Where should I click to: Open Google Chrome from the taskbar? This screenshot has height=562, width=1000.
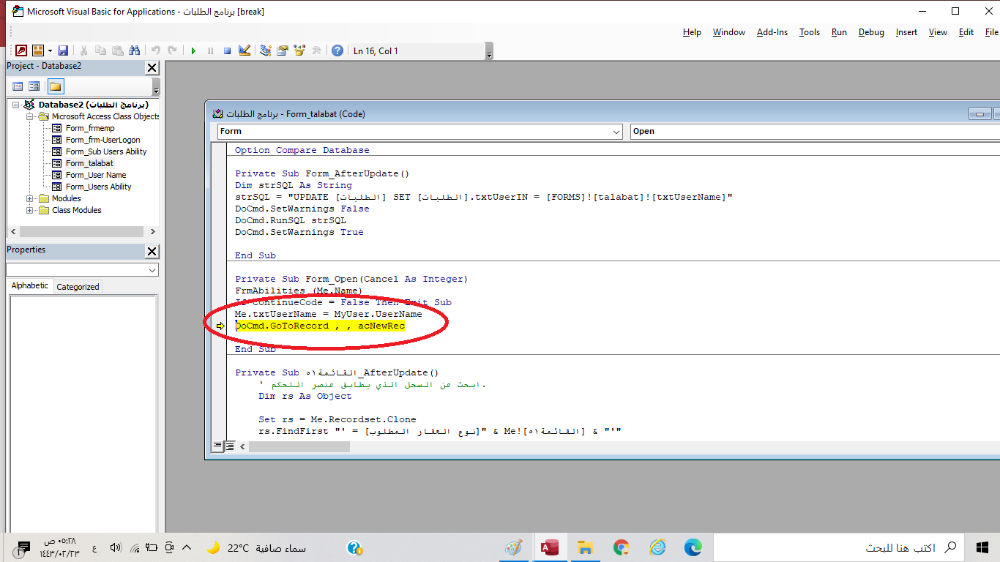coord(621,547)
